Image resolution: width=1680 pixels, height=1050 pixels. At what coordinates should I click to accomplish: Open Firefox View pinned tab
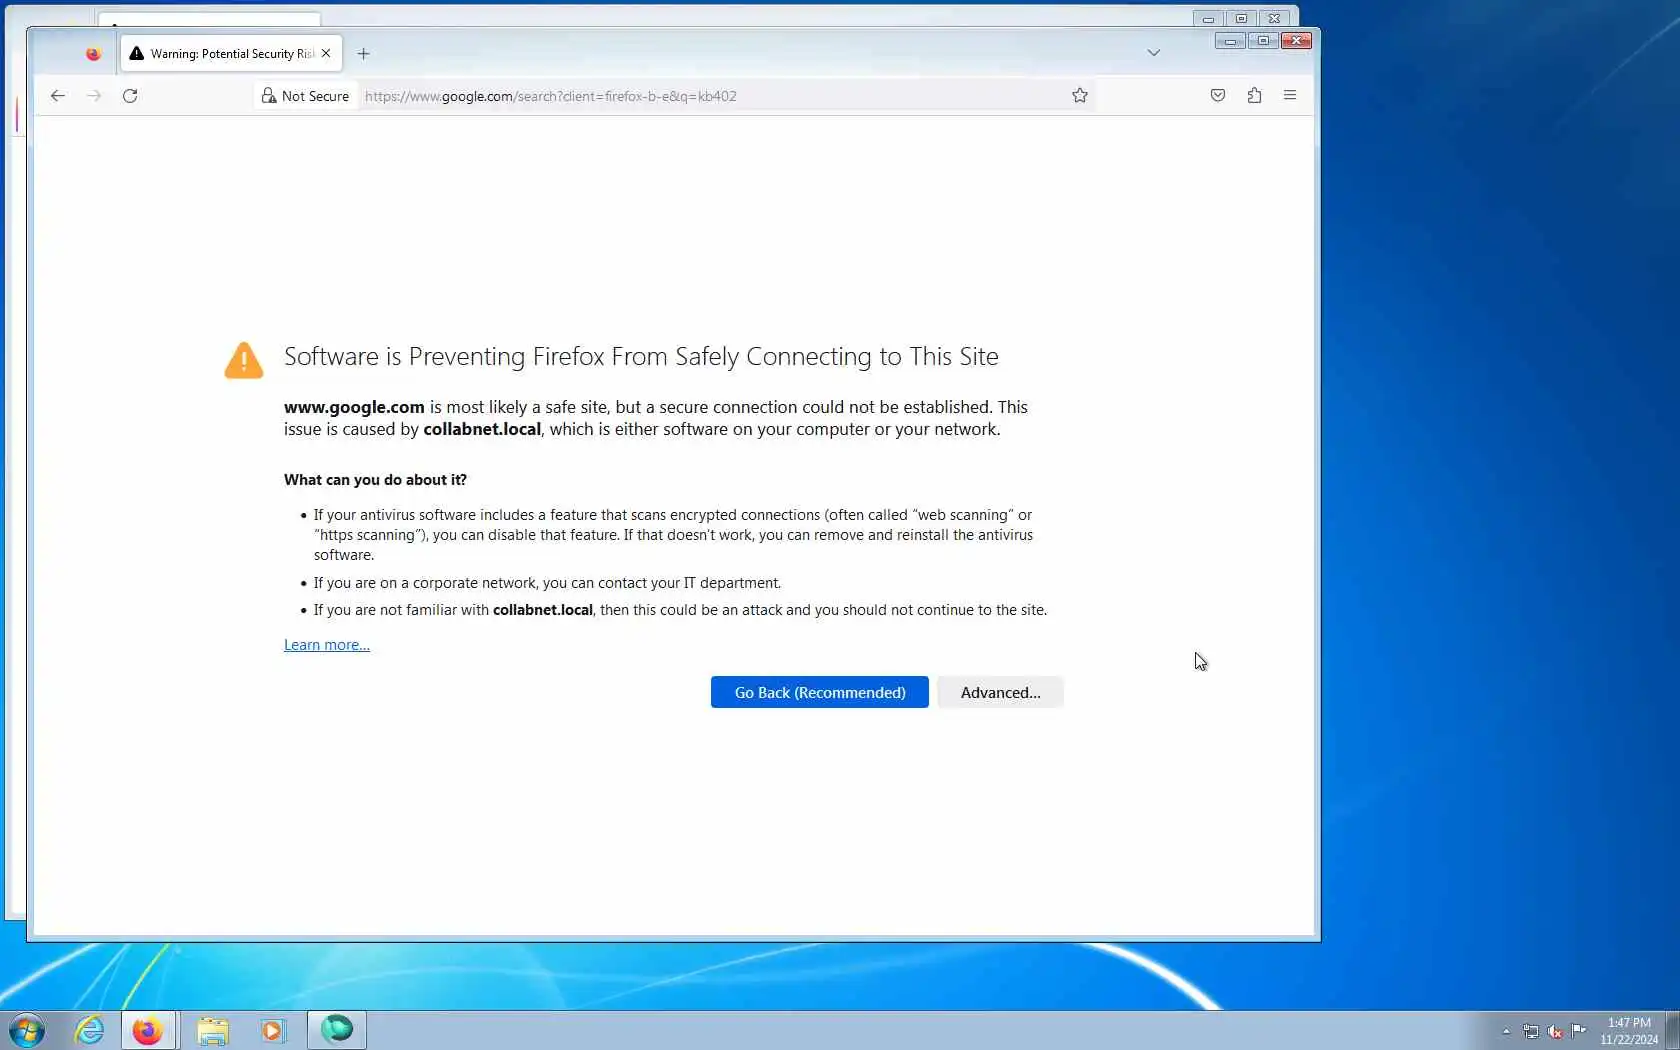click(93, 54)
